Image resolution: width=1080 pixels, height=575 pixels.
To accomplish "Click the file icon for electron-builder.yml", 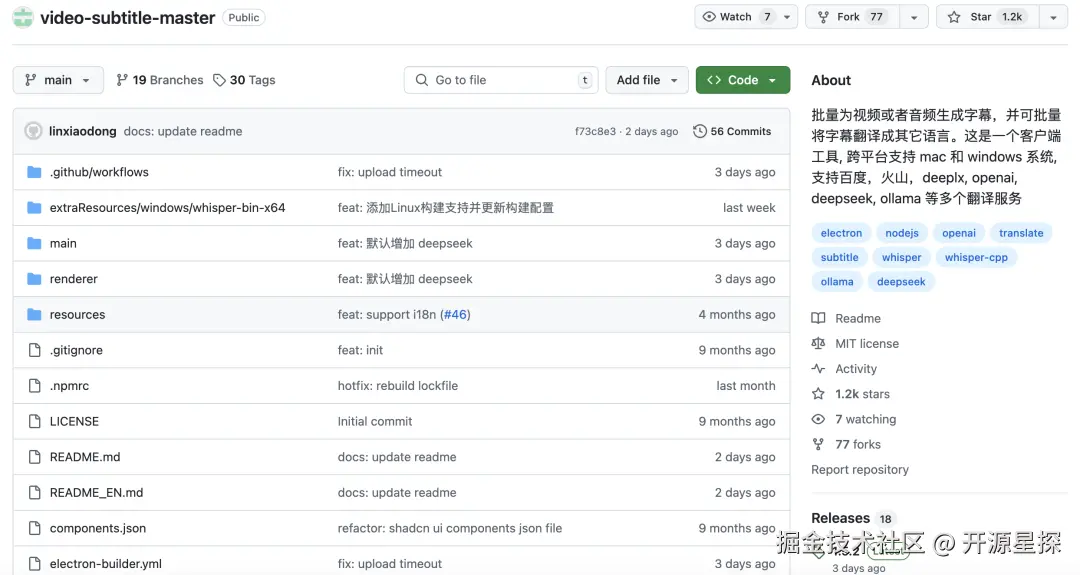I will tap(34, 563).
